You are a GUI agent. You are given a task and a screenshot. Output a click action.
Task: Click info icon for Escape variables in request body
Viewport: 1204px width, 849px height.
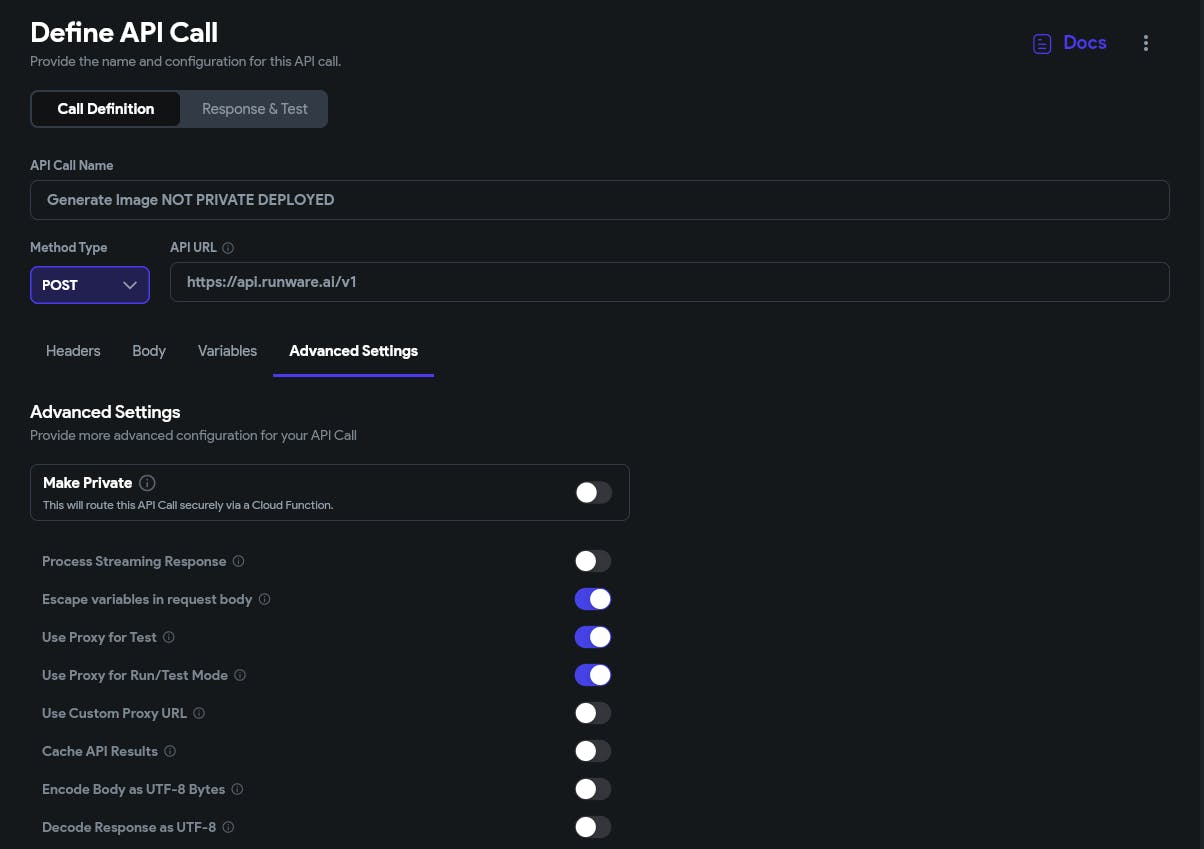pos(264,600)
